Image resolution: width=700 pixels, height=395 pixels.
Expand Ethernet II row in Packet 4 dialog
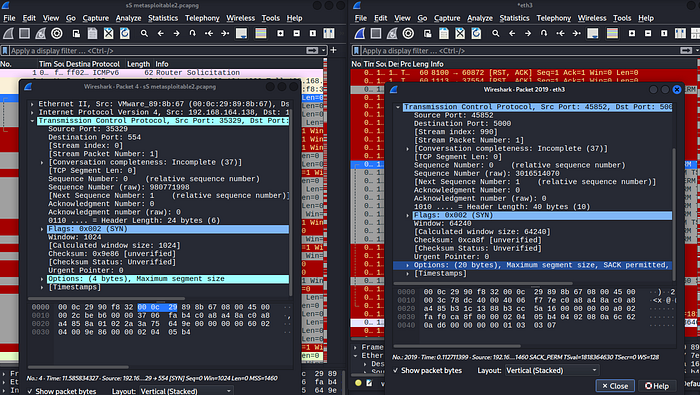pos(32,104)
